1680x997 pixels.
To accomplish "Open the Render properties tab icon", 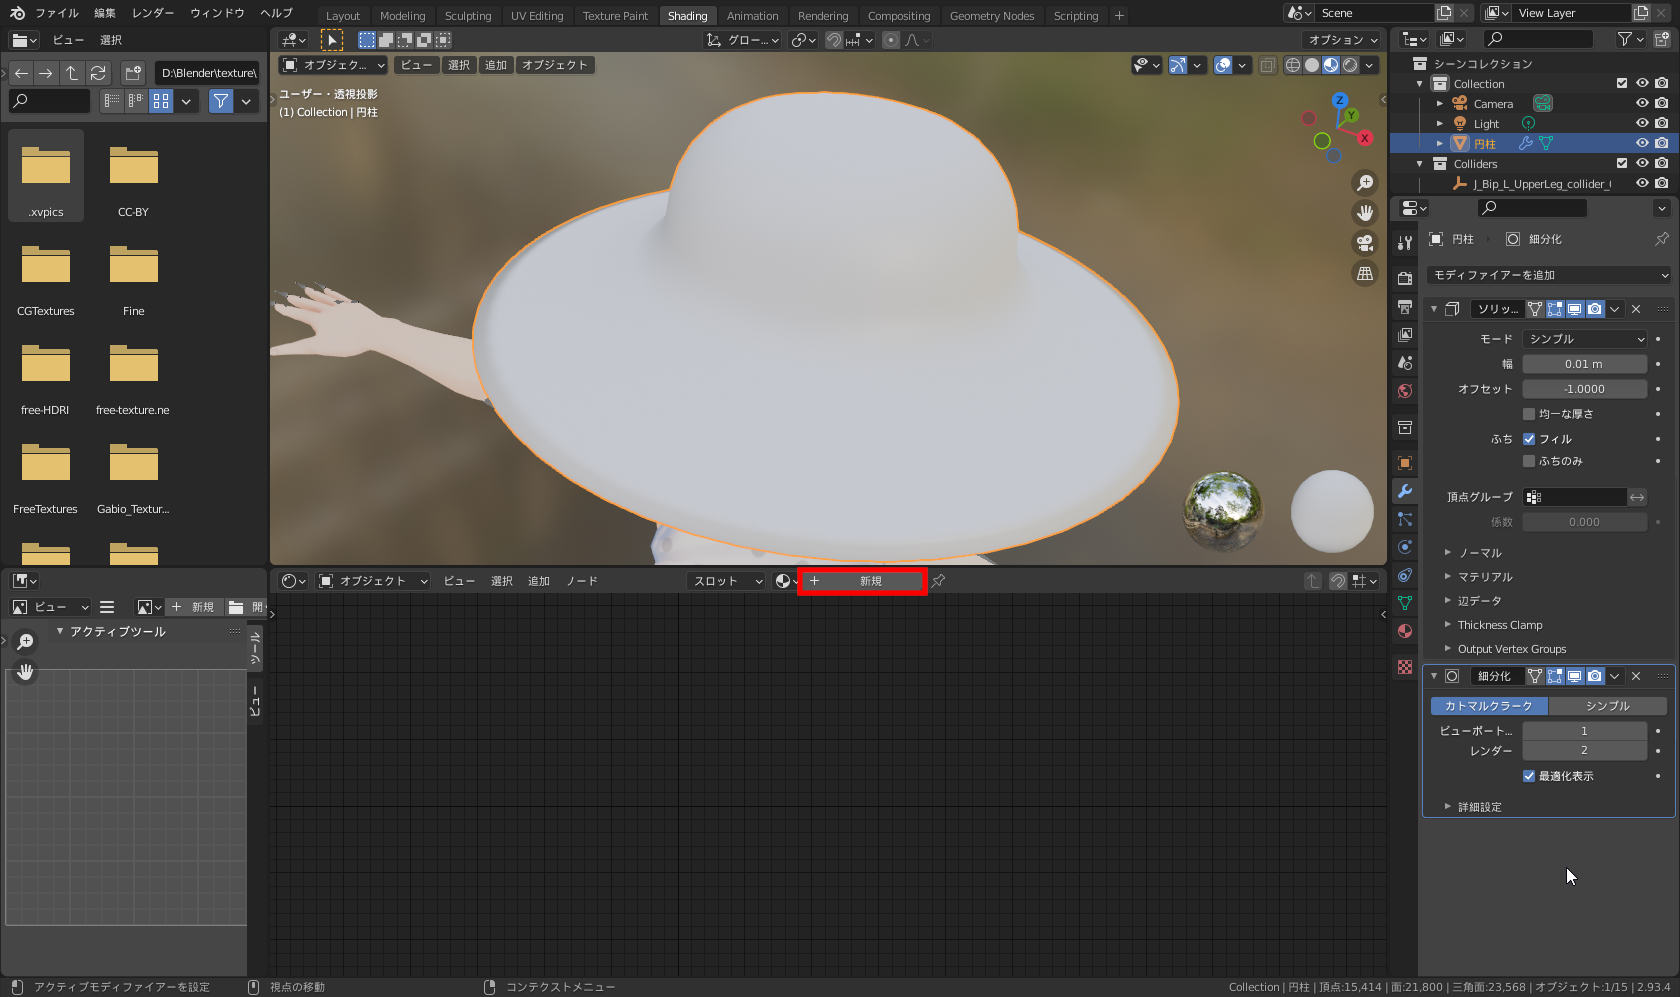I will [1405, 278].
